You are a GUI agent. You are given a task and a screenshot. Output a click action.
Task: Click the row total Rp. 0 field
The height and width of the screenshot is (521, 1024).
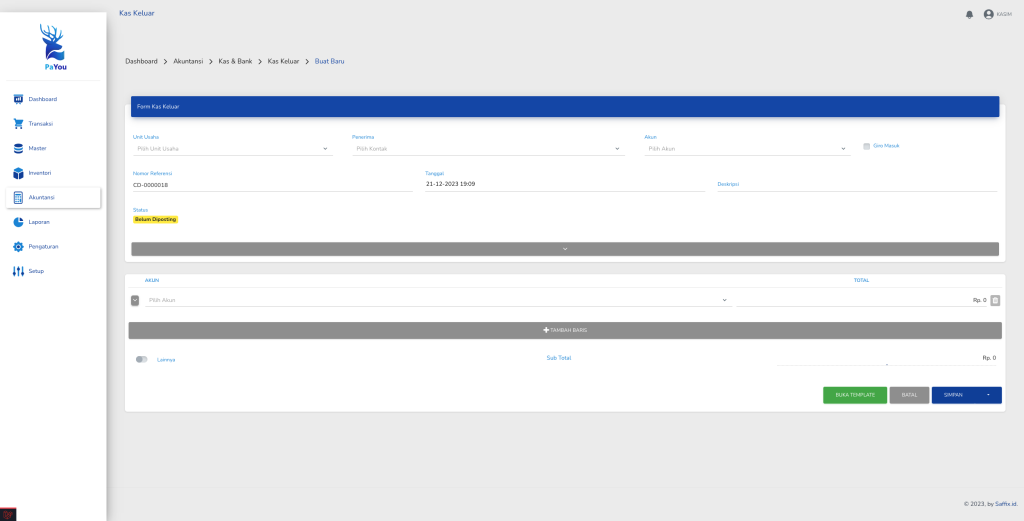click(862, 300)
